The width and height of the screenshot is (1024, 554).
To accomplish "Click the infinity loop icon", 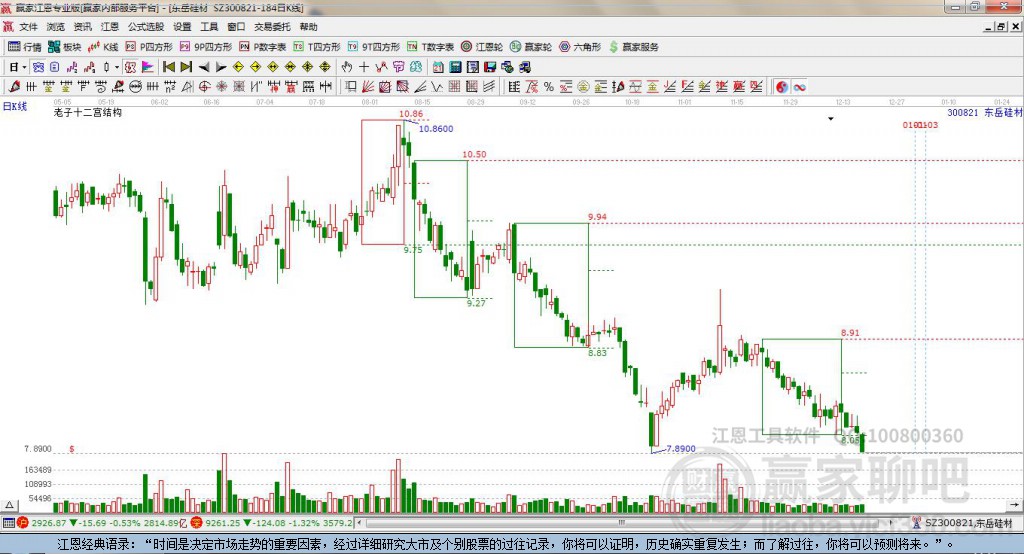I will 799,86.
